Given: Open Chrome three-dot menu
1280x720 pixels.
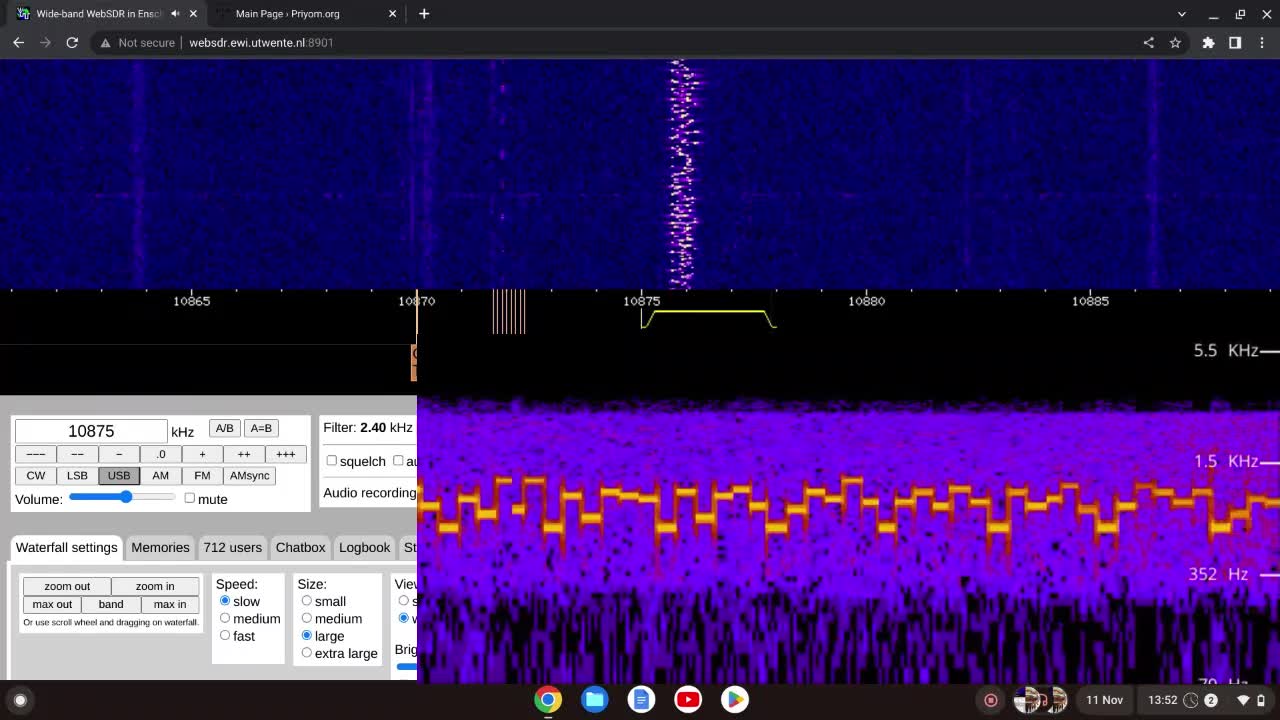Looking at the screenshot, I should 1261,43.
